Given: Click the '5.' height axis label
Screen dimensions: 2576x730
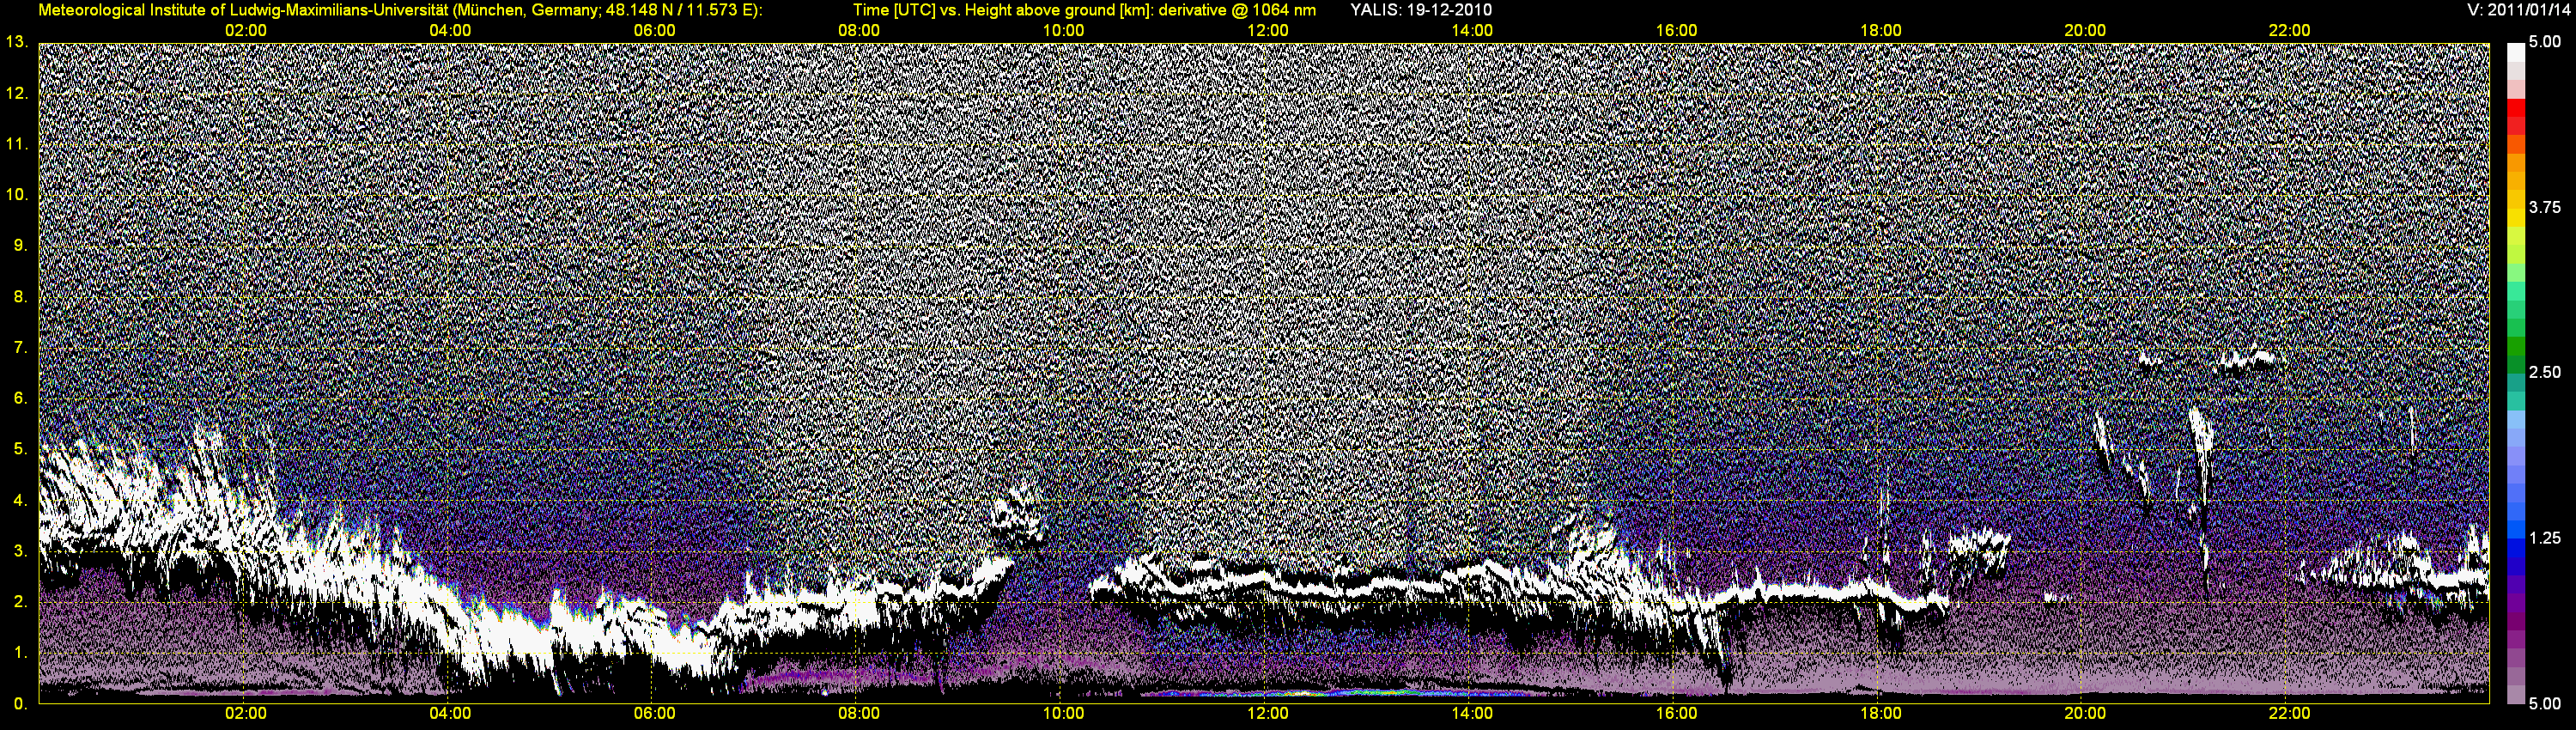Looking at the screenshot, I should 20,449.
